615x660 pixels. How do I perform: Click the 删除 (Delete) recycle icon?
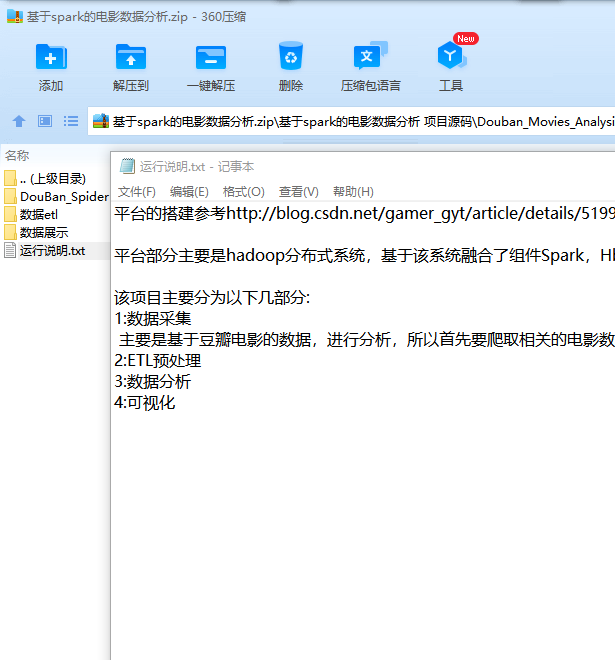click(291, 55)
